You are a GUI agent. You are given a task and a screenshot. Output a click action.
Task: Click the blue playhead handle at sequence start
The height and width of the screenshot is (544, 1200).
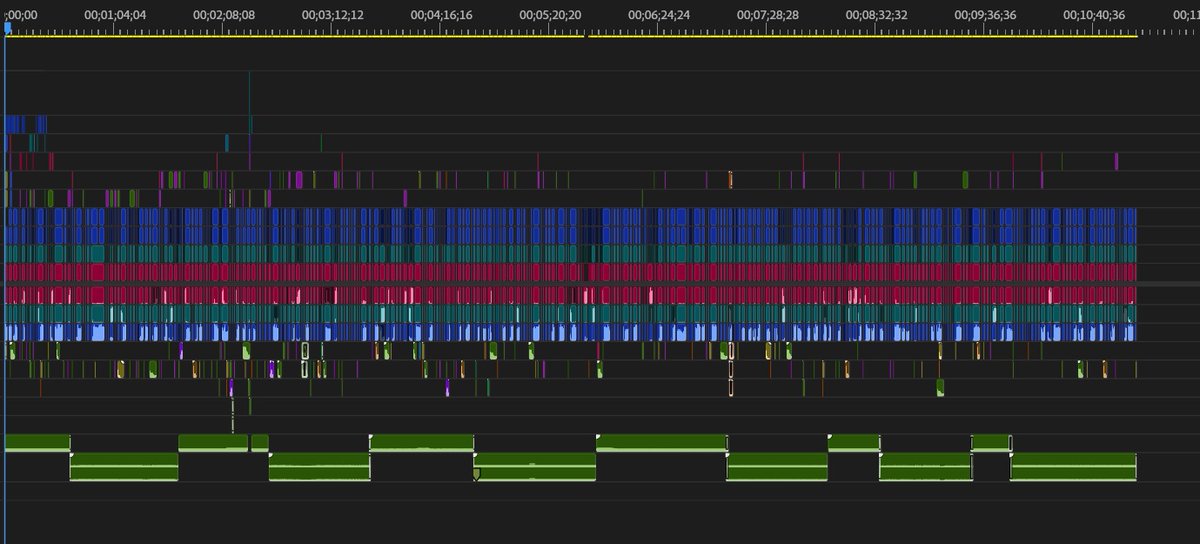pos(7,29)
